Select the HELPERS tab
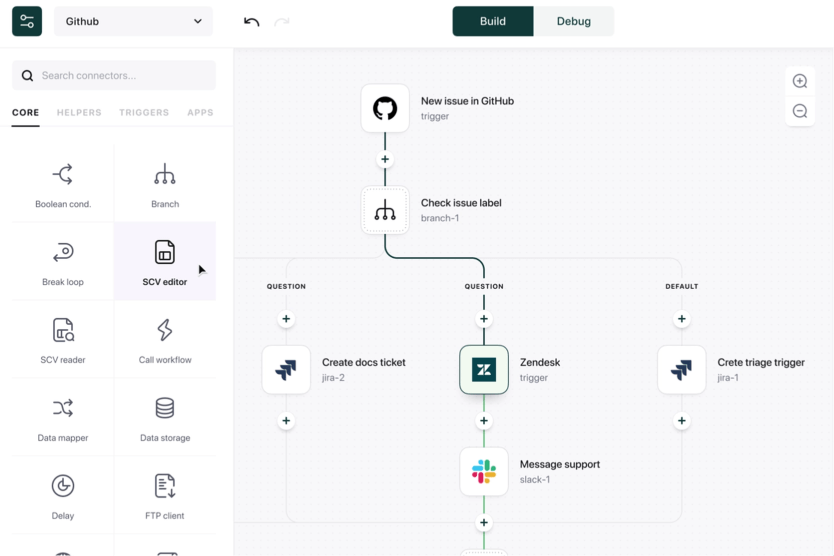The height and width of the screenshot is (556, 834). pos(79,113)
